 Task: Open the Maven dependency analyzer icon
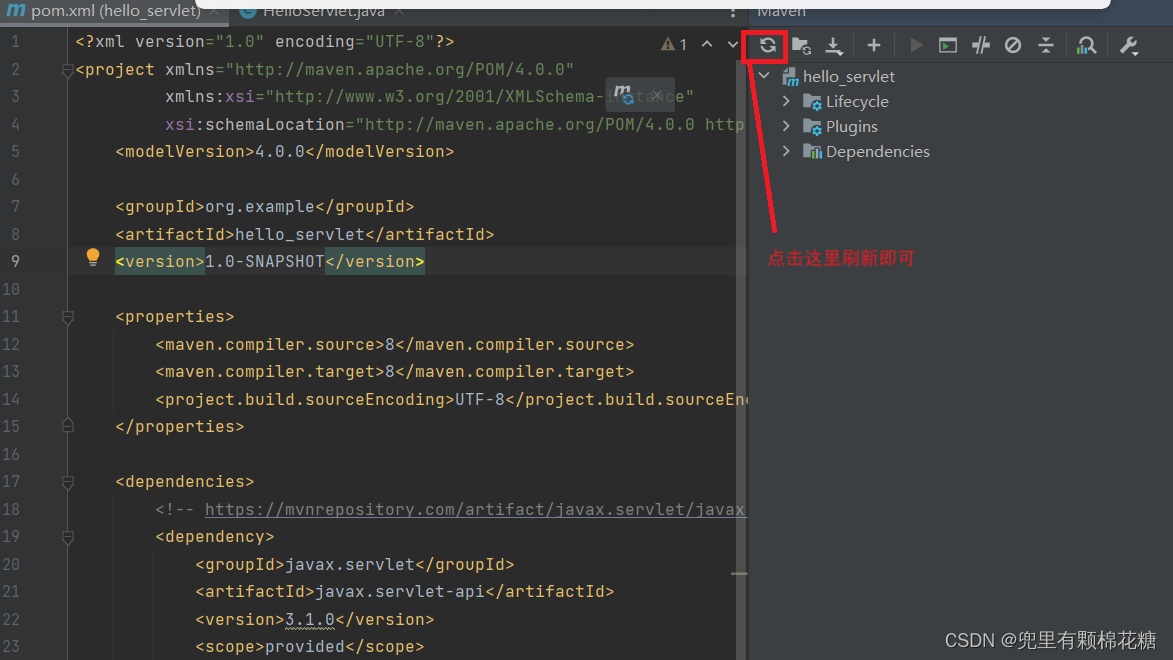click(x=1086, y=46)
